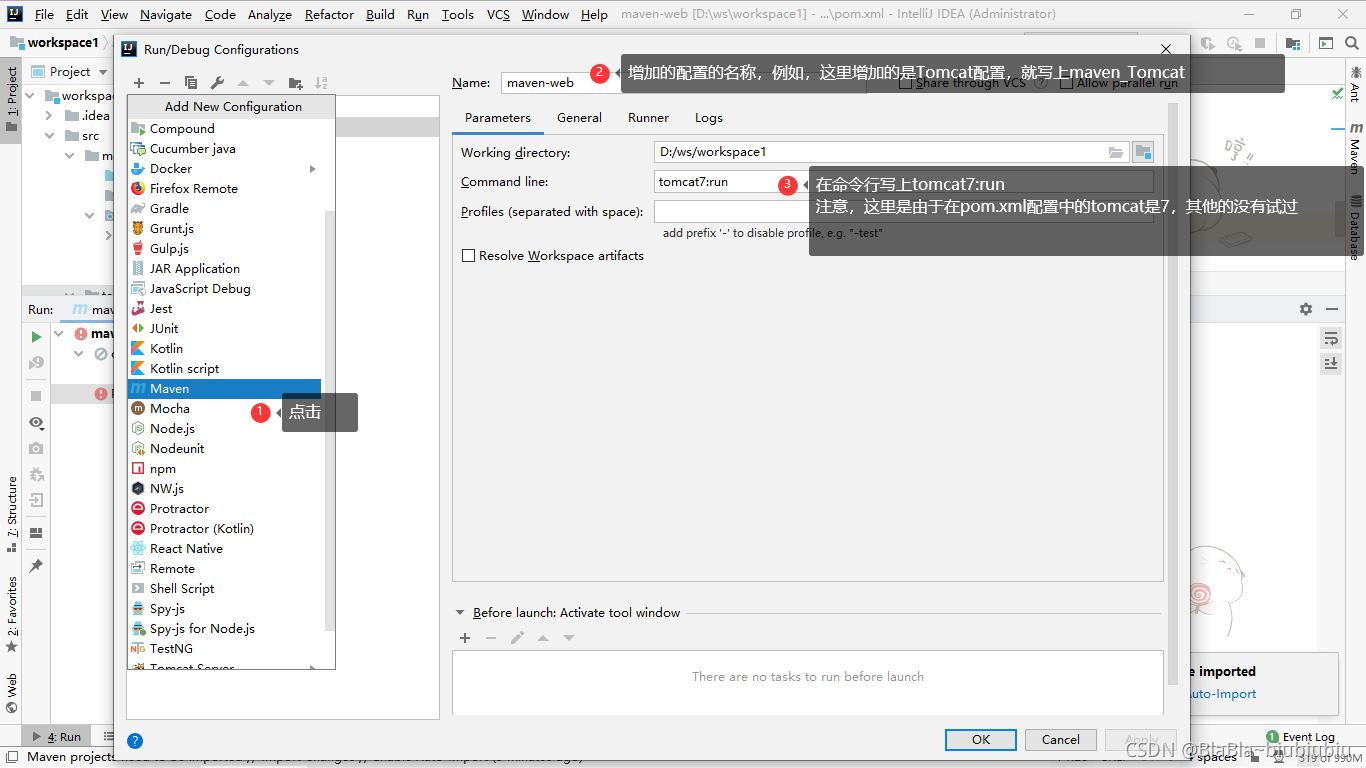Open the 4: Run tool window tab
Image resolution: width=1366 pixels, height=768 pixels.
click(56, 737)
